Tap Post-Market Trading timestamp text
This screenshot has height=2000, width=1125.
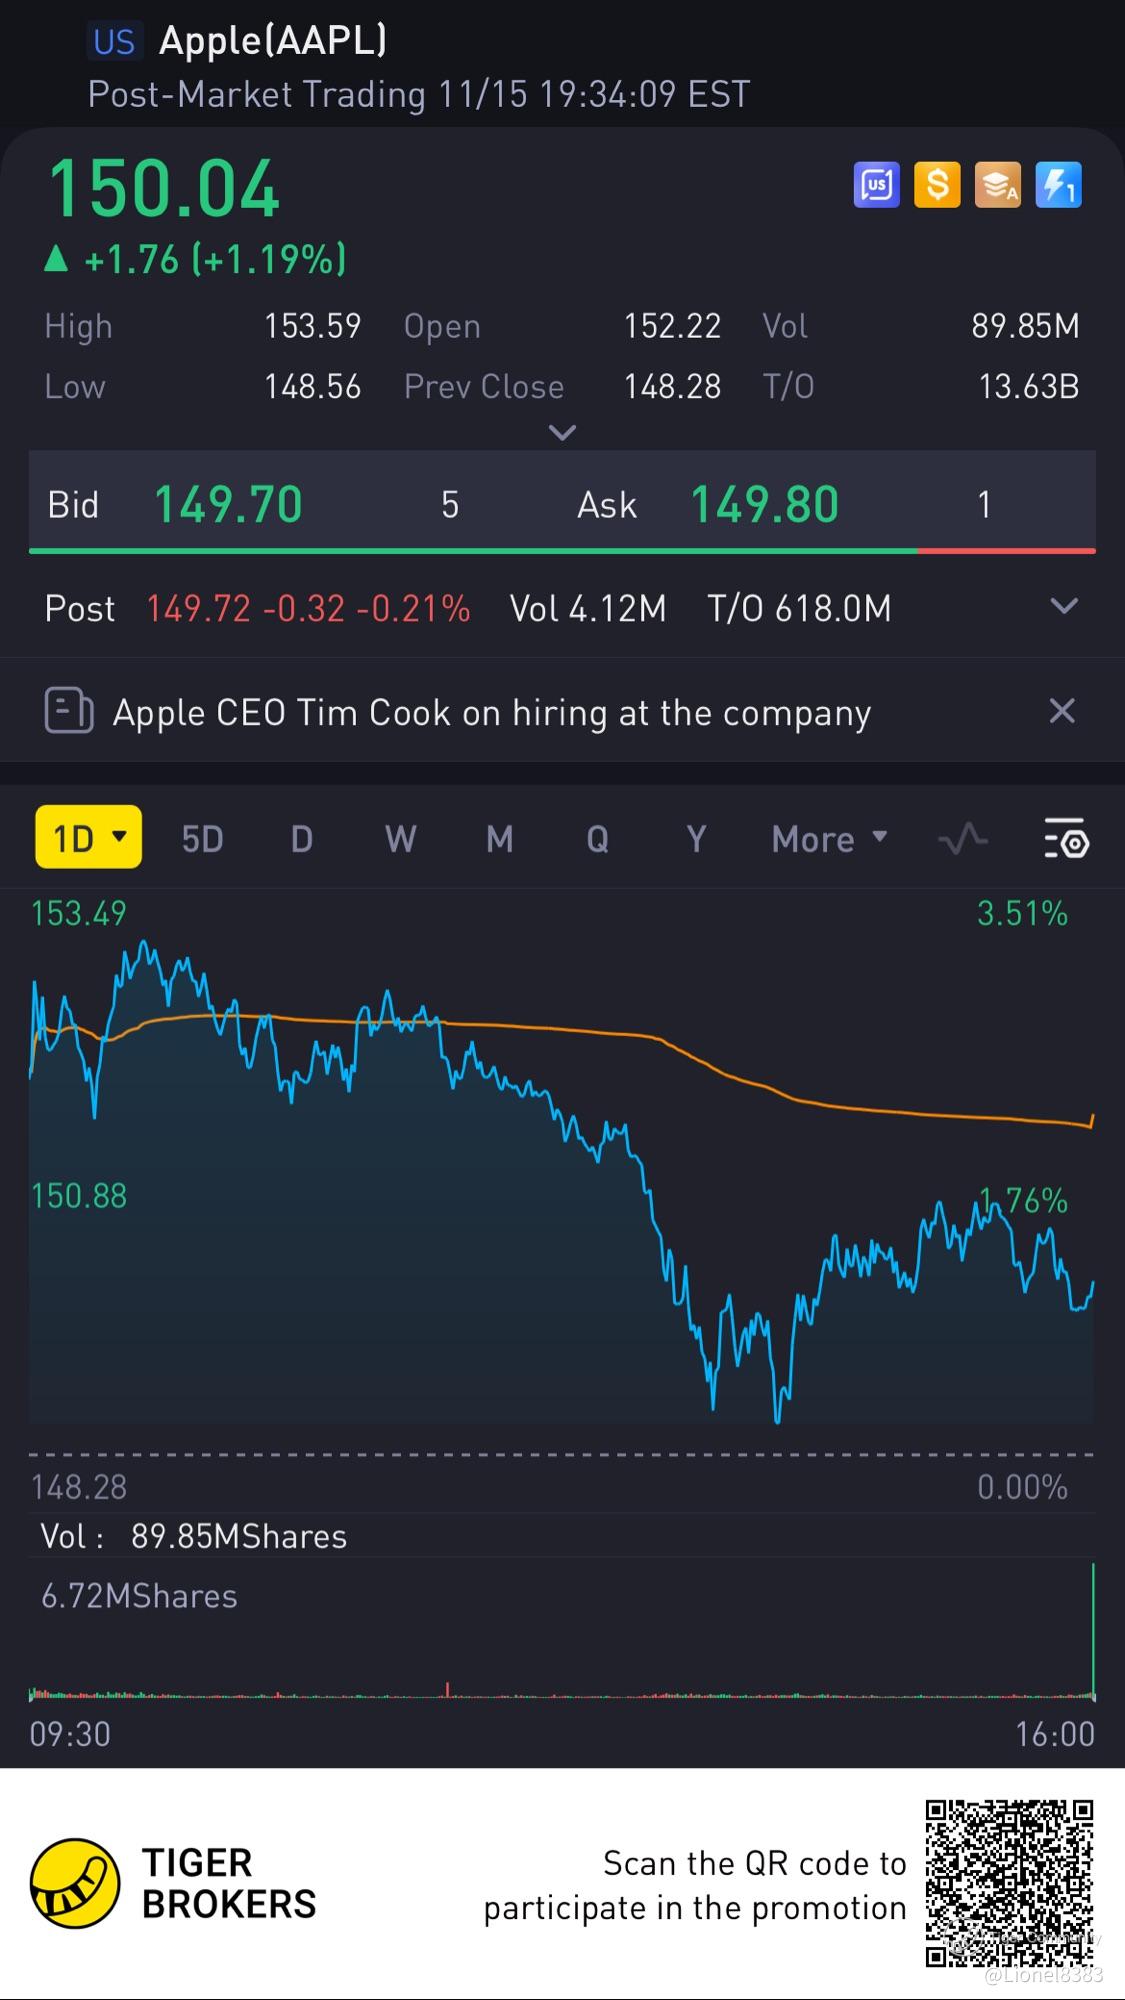coord(419,95)
